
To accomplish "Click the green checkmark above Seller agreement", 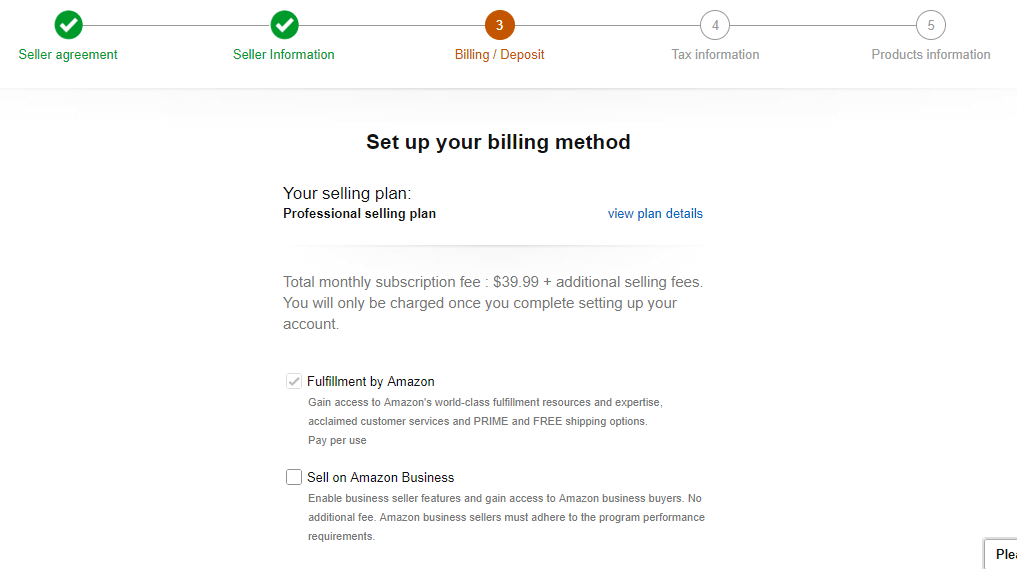I will coord(68,25).
